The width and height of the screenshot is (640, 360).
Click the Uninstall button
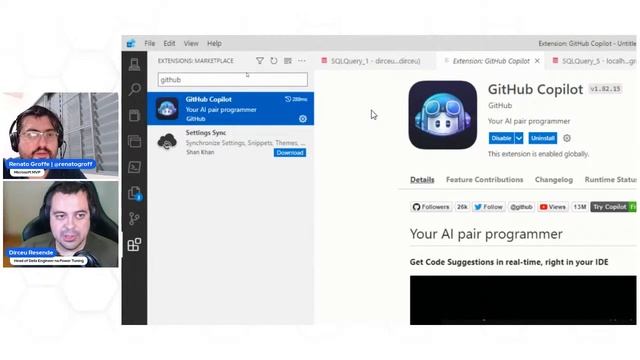click(542, 138)
